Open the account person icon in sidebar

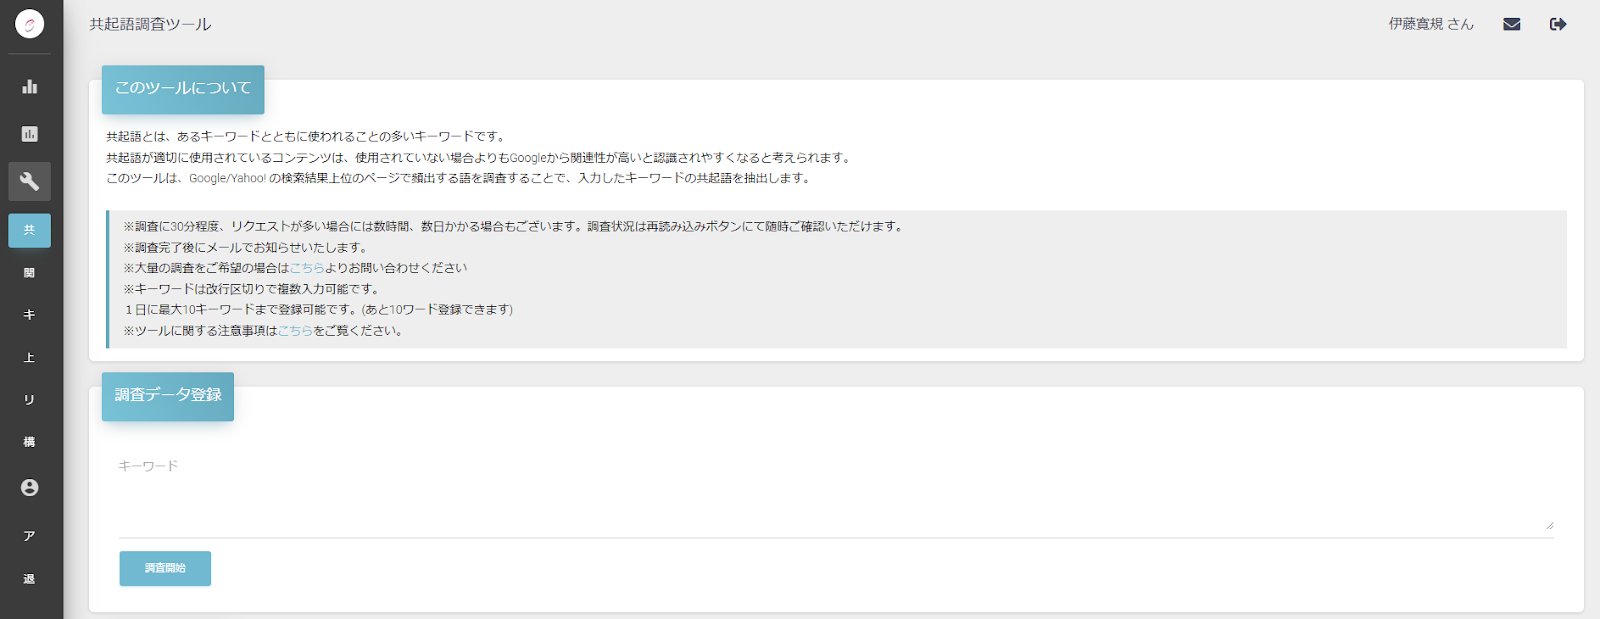(x=30, y=488)
